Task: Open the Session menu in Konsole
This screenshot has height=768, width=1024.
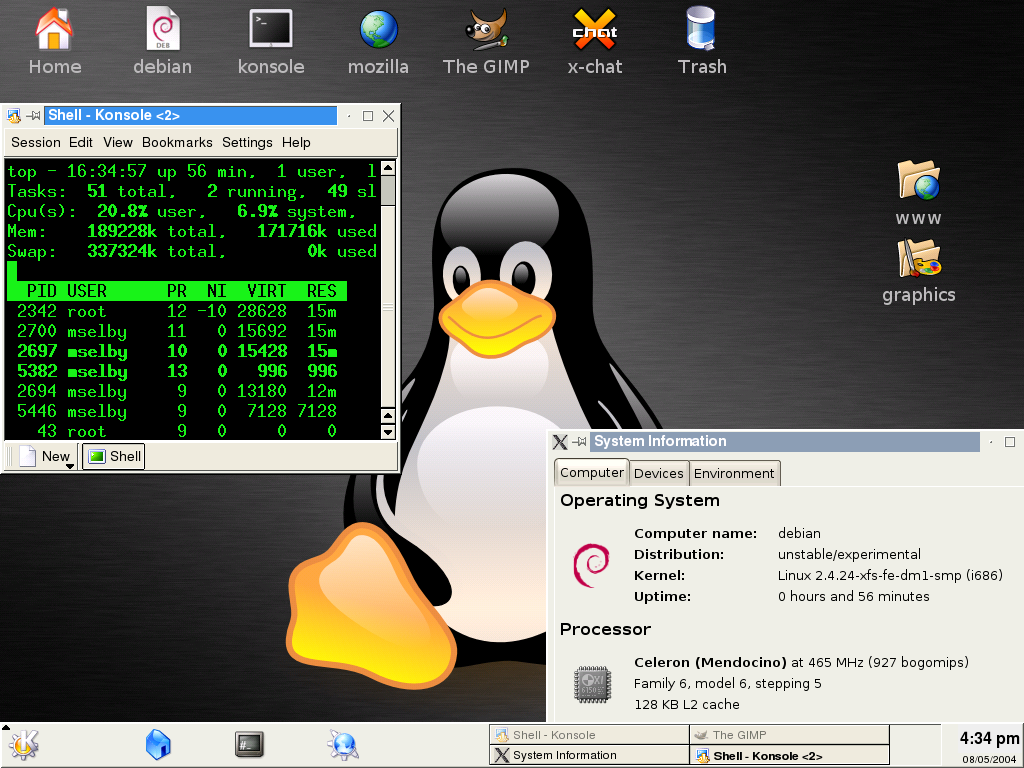Action: pos(36,142)
